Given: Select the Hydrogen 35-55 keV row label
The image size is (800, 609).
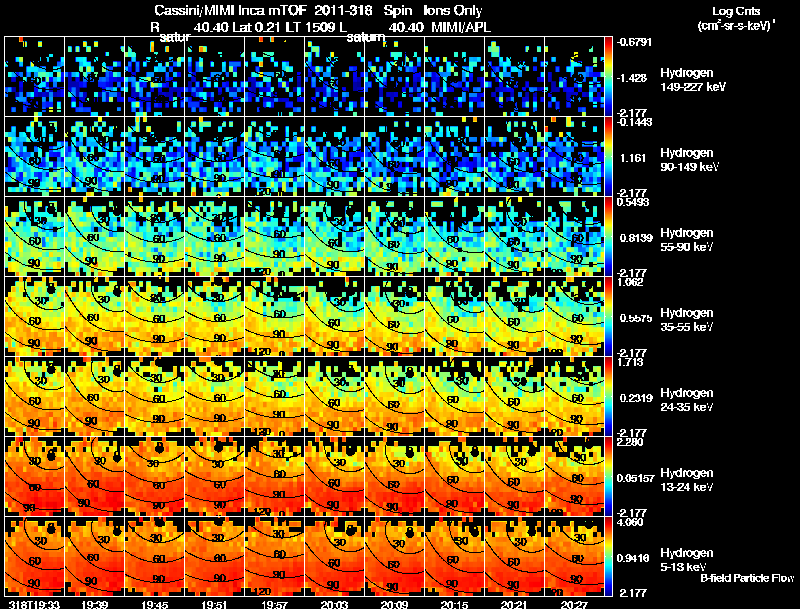Looking at the screenshot, I should pyautogui.click(x=688, y=319).
